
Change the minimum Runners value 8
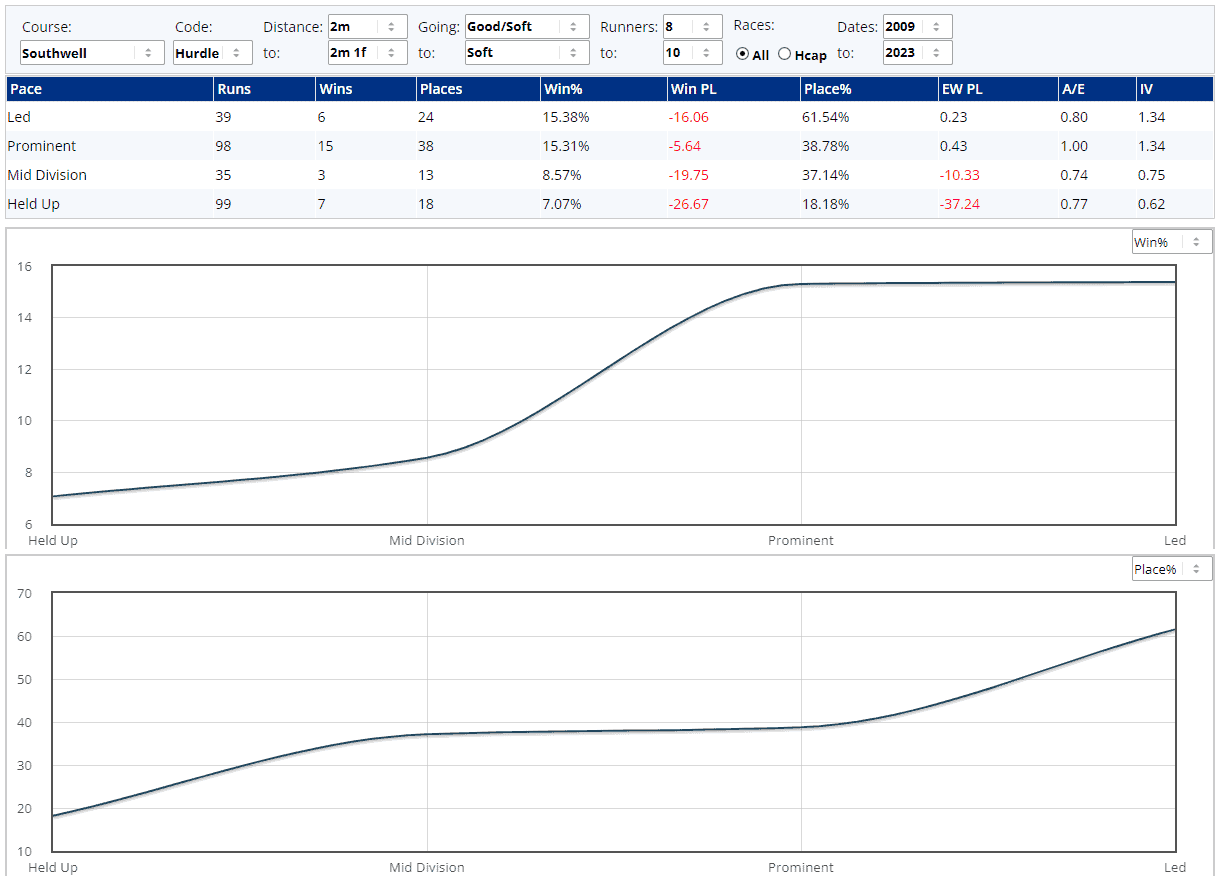[x=692, y=27]
